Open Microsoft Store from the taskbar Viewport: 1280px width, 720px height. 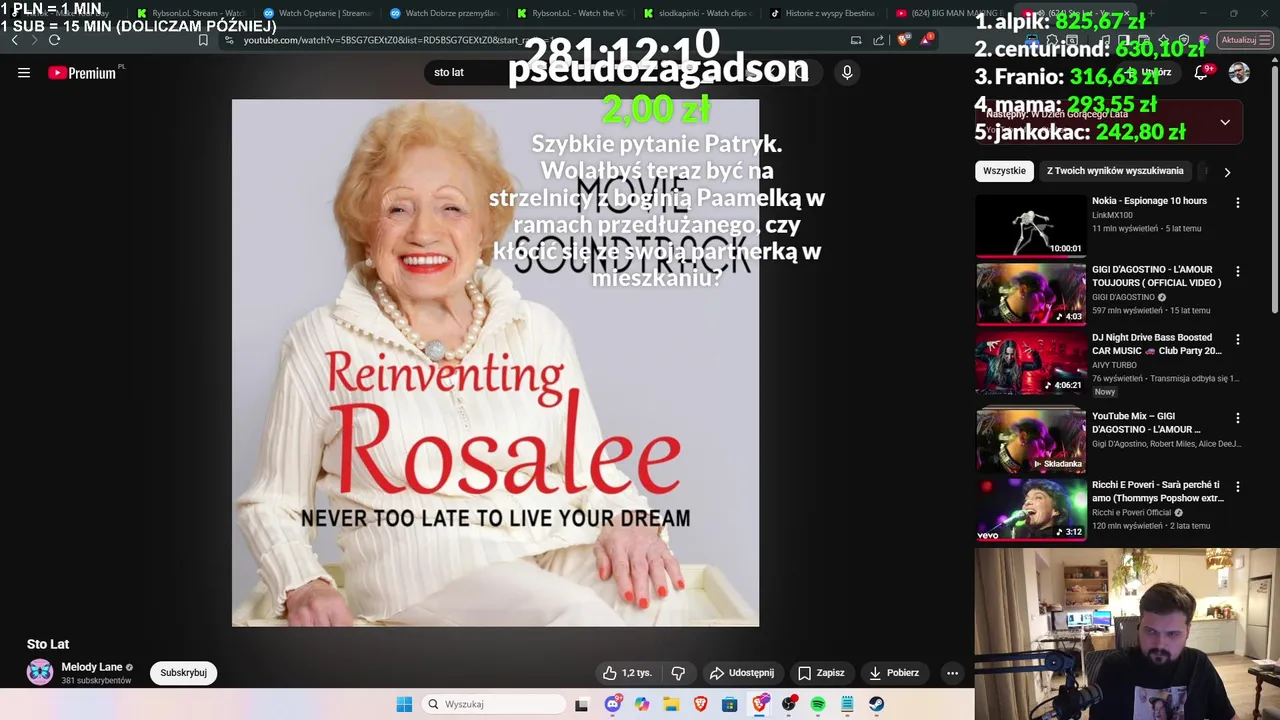coord(730,704)
